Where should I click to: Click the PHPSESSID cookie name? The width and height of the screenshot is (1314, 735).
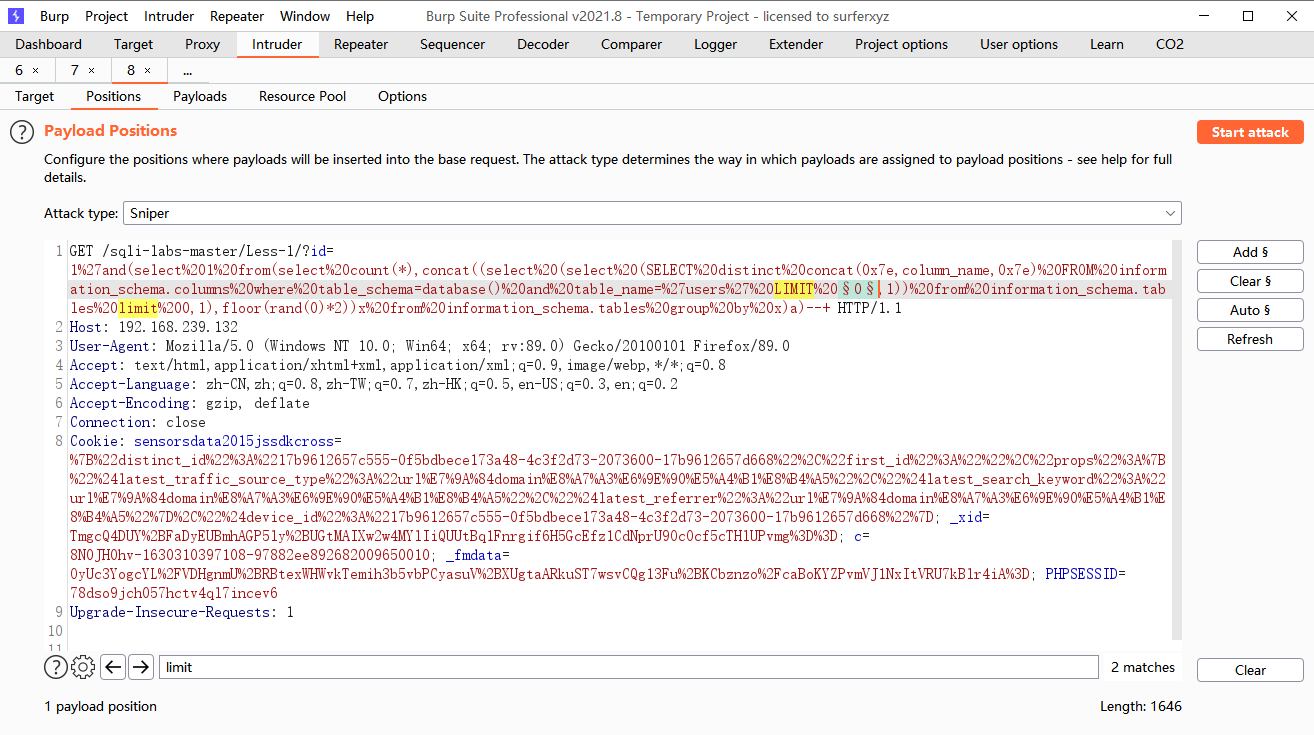point(1081,574)
